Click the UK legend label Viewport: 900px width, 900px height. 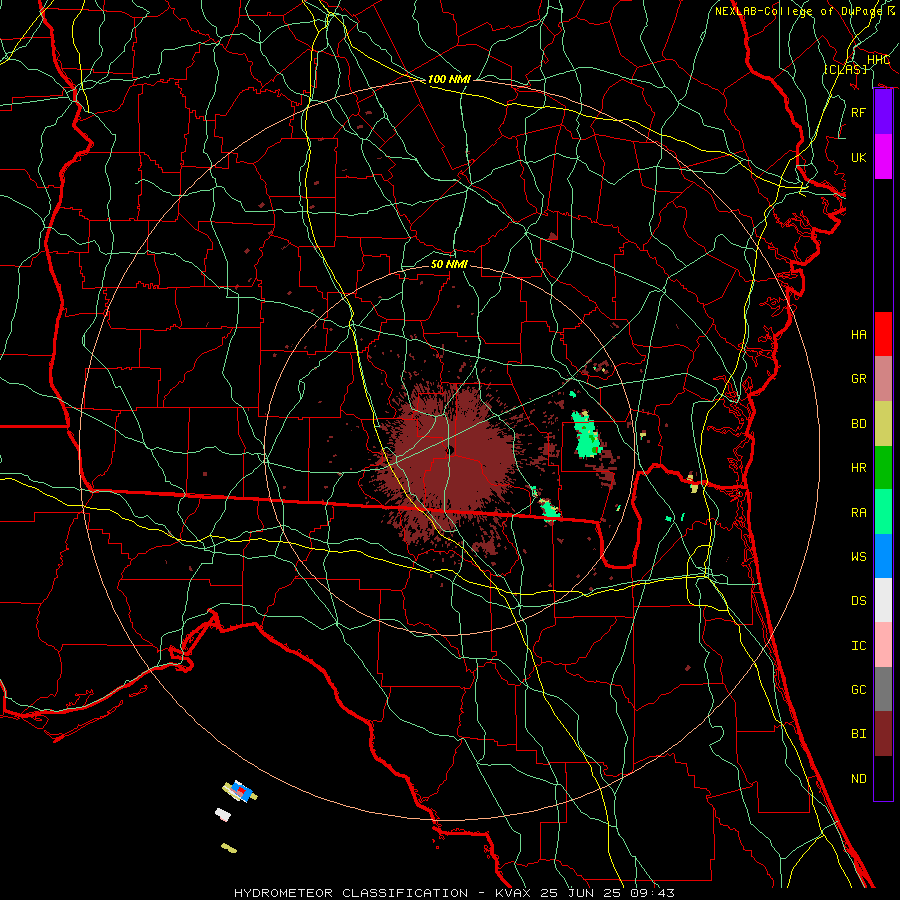point(858,157)
